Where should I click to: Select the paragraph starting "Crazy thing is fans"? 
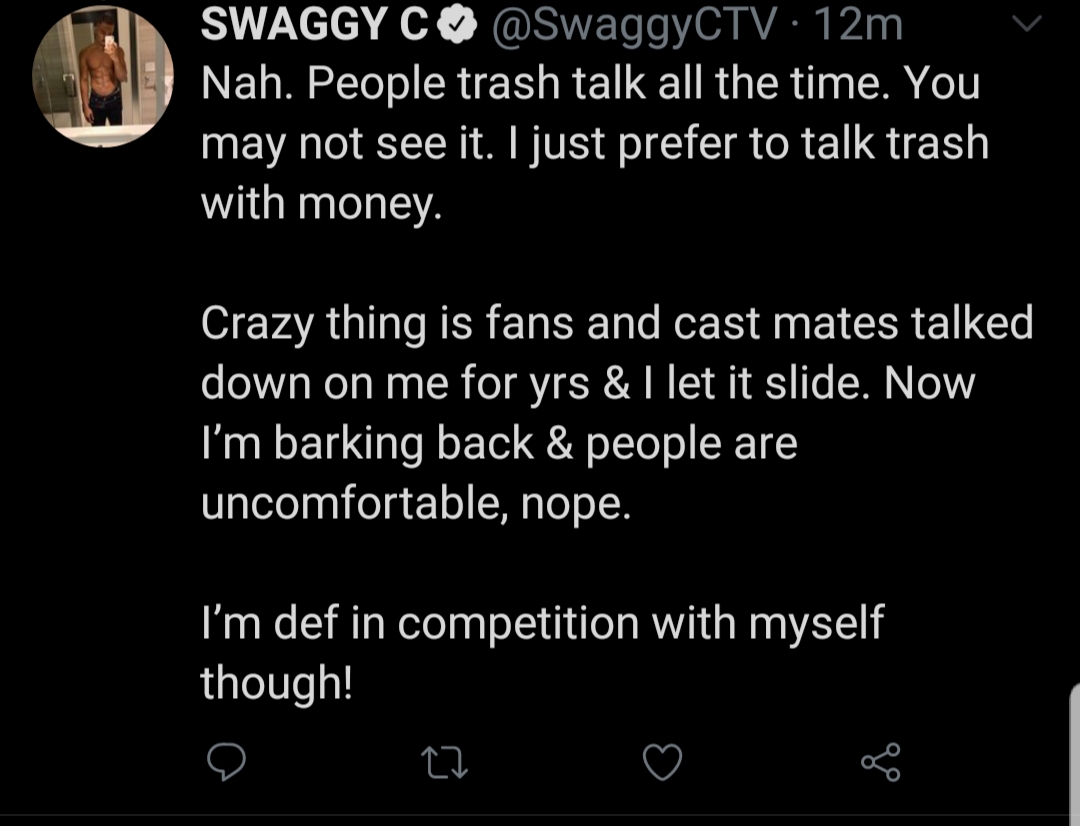[x=617, y=413]
